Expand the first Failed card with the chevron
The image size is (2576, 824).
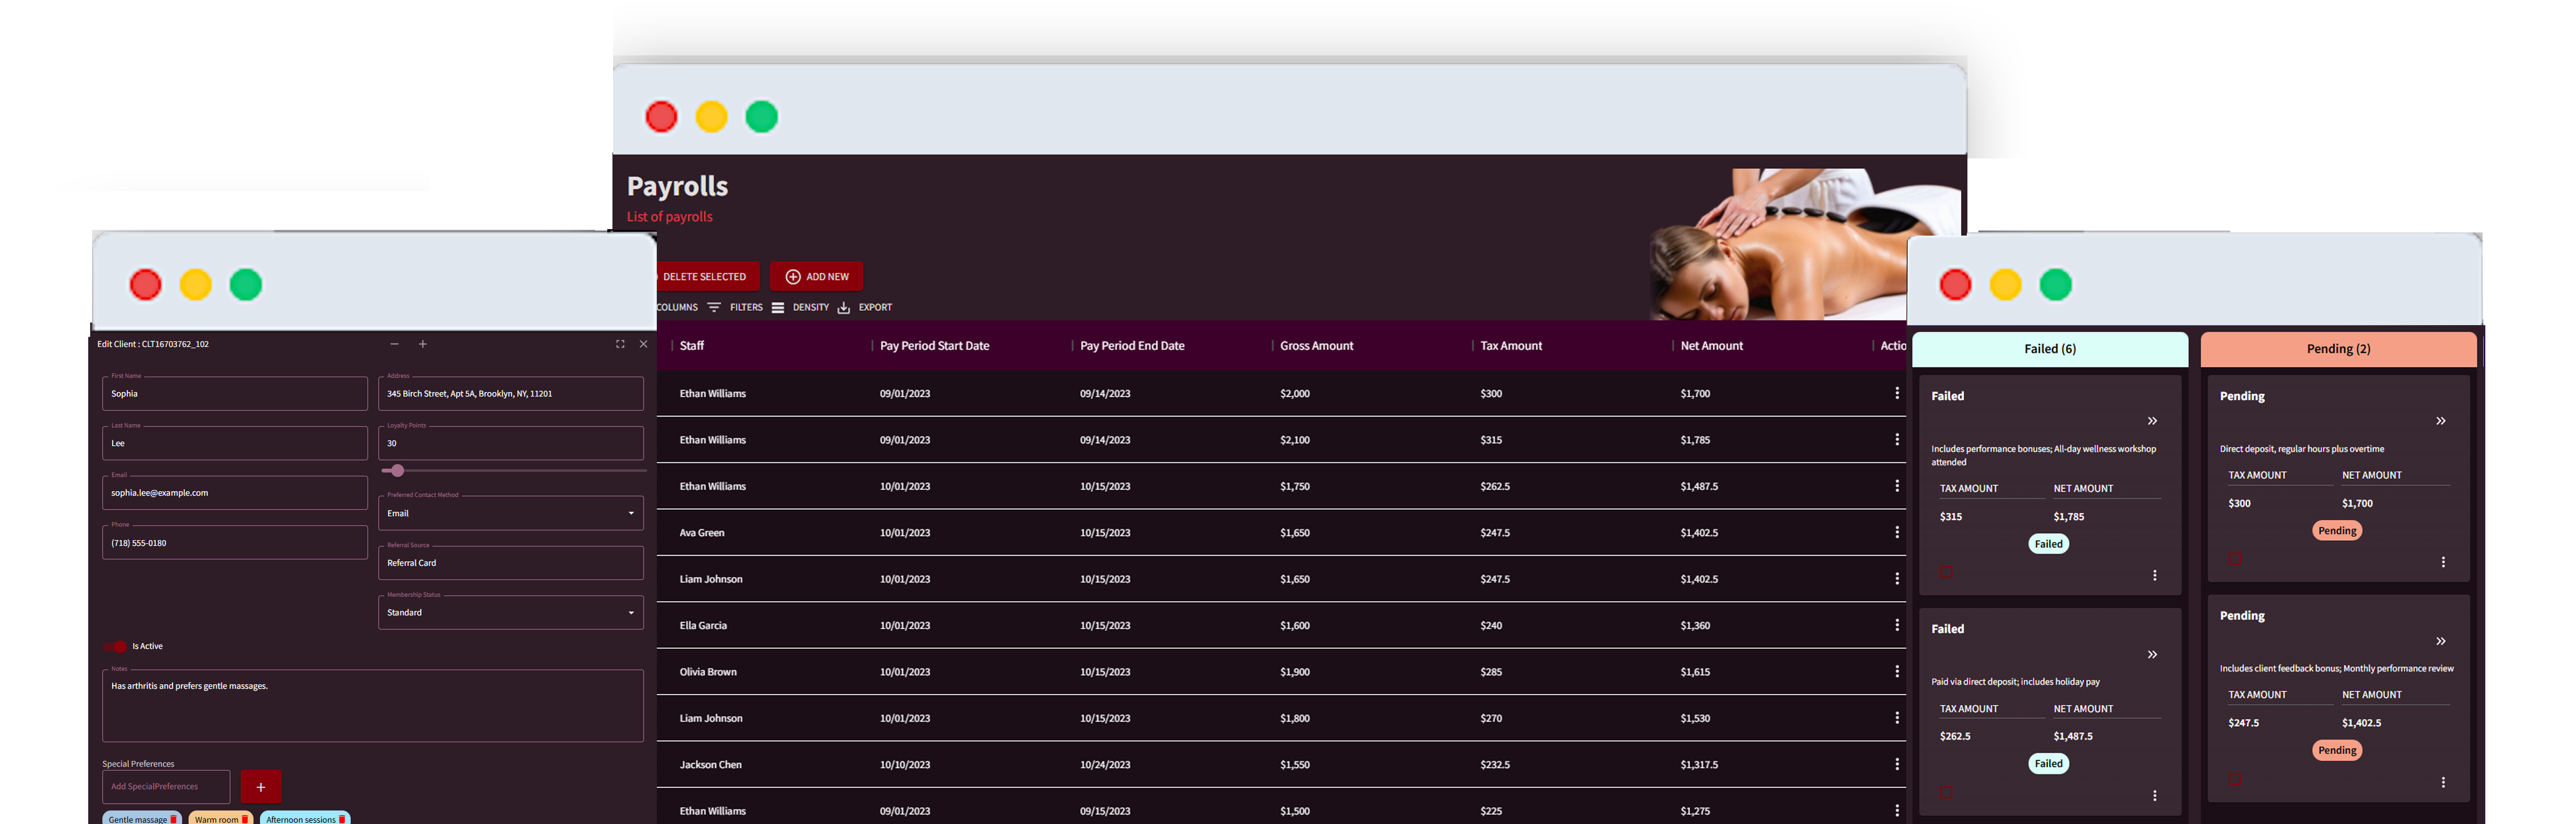pos(2152,421)
